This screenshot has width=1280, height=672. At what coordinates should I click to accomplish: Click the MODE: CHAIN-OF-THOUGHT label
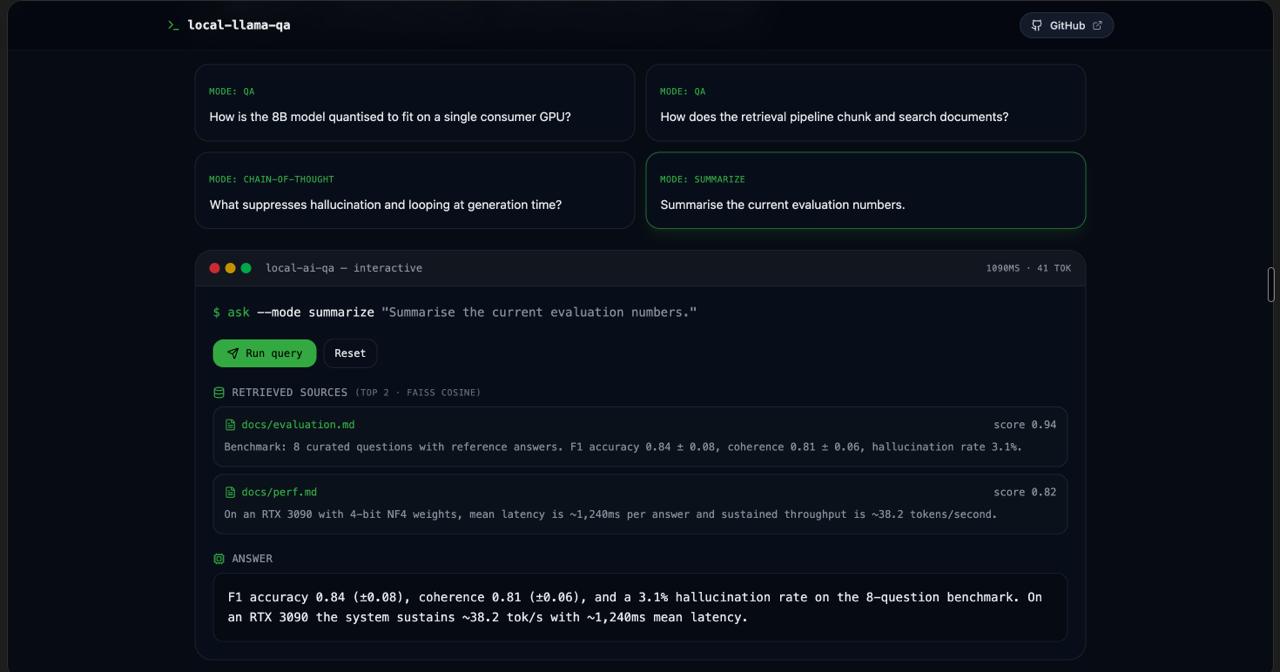[271, 179]
